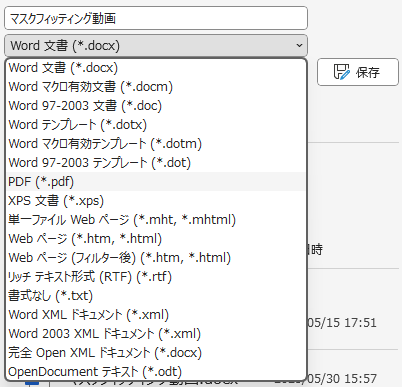This screenshot has width=402, height=387.
Task: Choose XPS 文書 (*.xps)
Action: pyautogui.click(x=156, y=201)
